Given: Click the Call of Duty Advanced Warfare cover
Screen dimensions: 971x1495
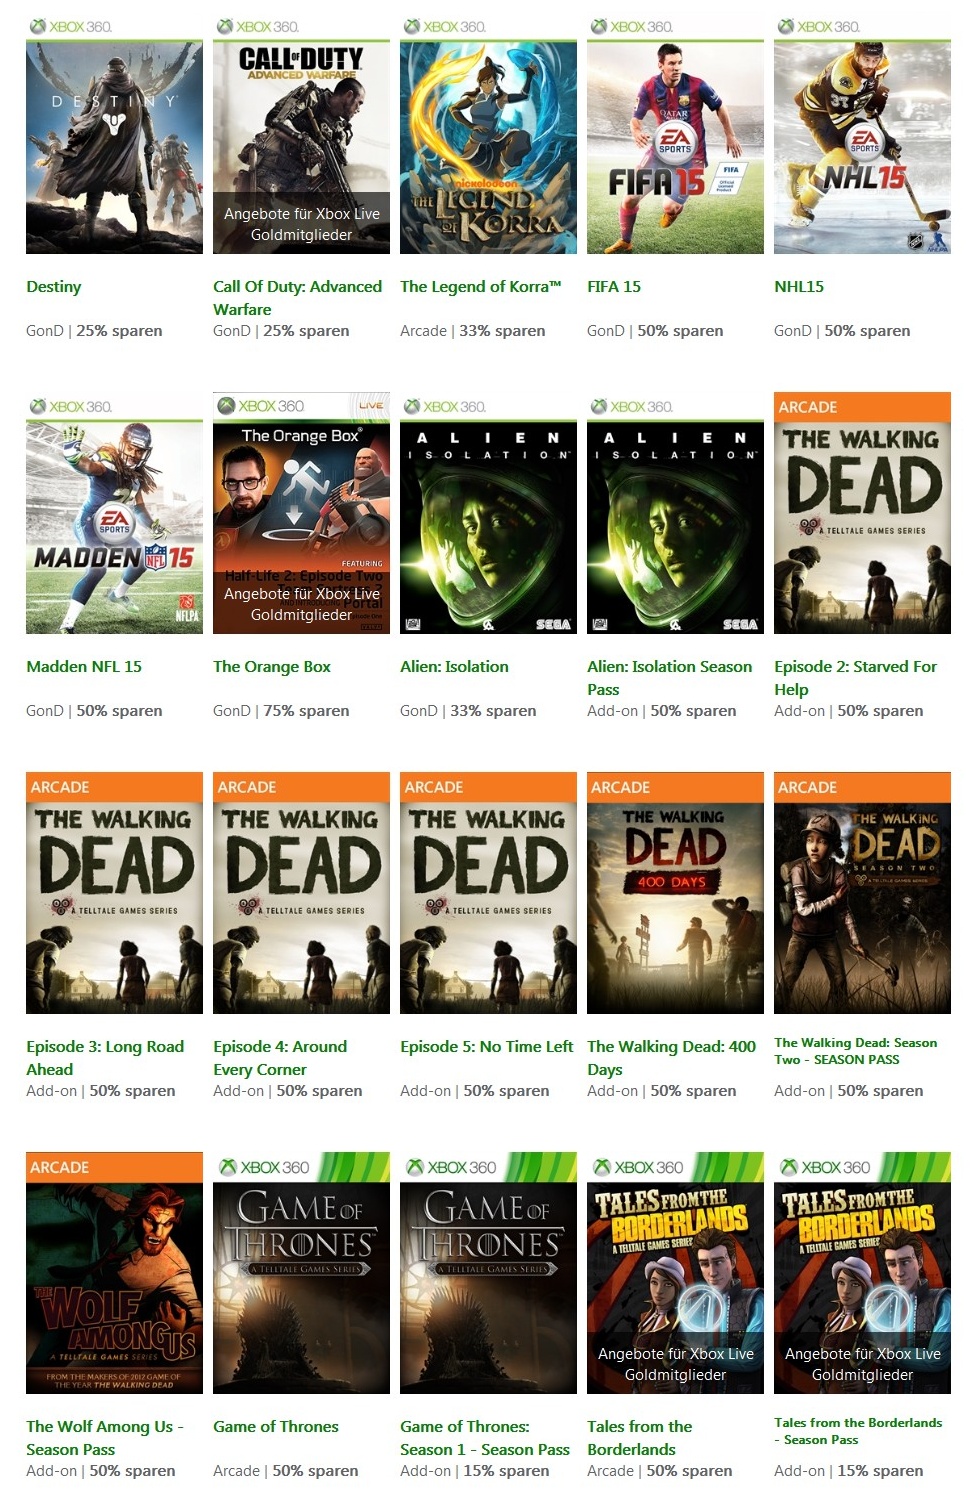Looking at the screenshot, I should pyautogui.click(x=301, y=133).
